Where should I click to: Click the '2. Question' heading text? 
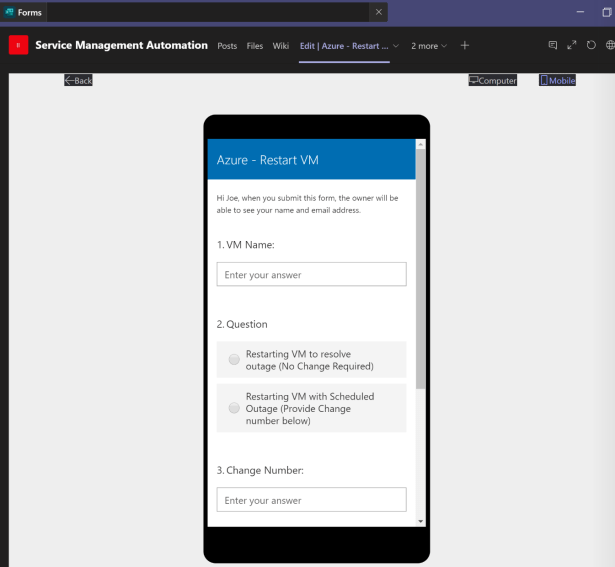[242, 324]
